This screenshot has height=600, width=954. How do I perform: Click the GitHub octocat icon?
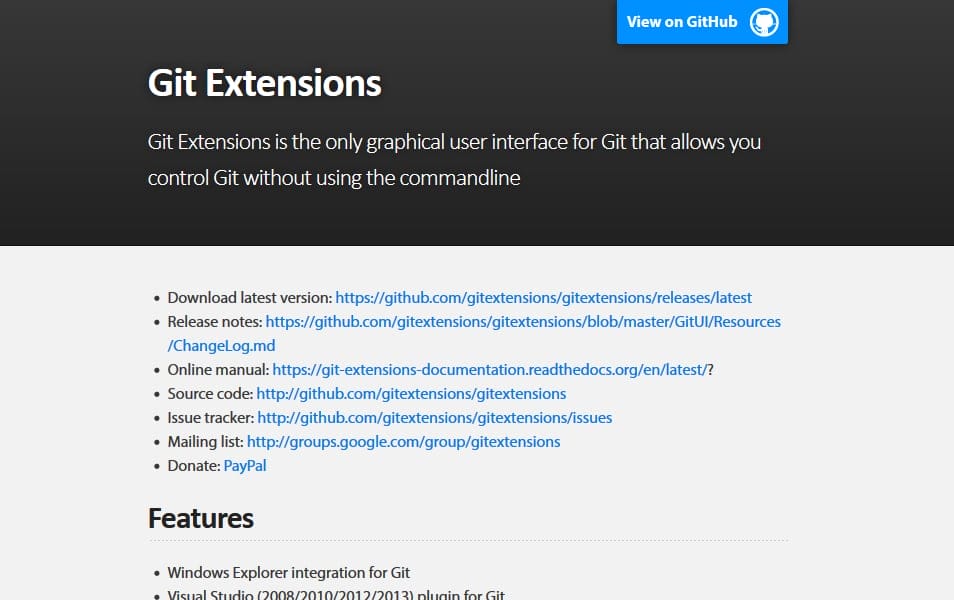click(764, 22)
